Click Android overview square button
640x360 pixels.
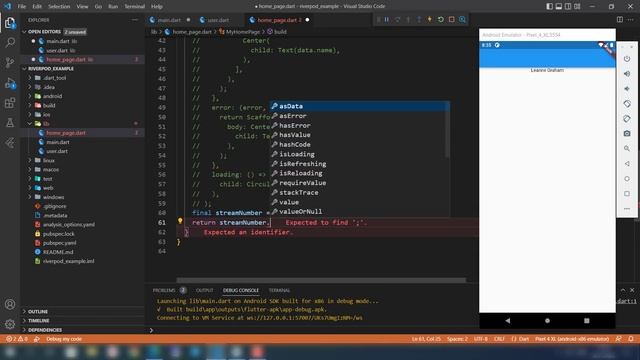pos(587,321)
